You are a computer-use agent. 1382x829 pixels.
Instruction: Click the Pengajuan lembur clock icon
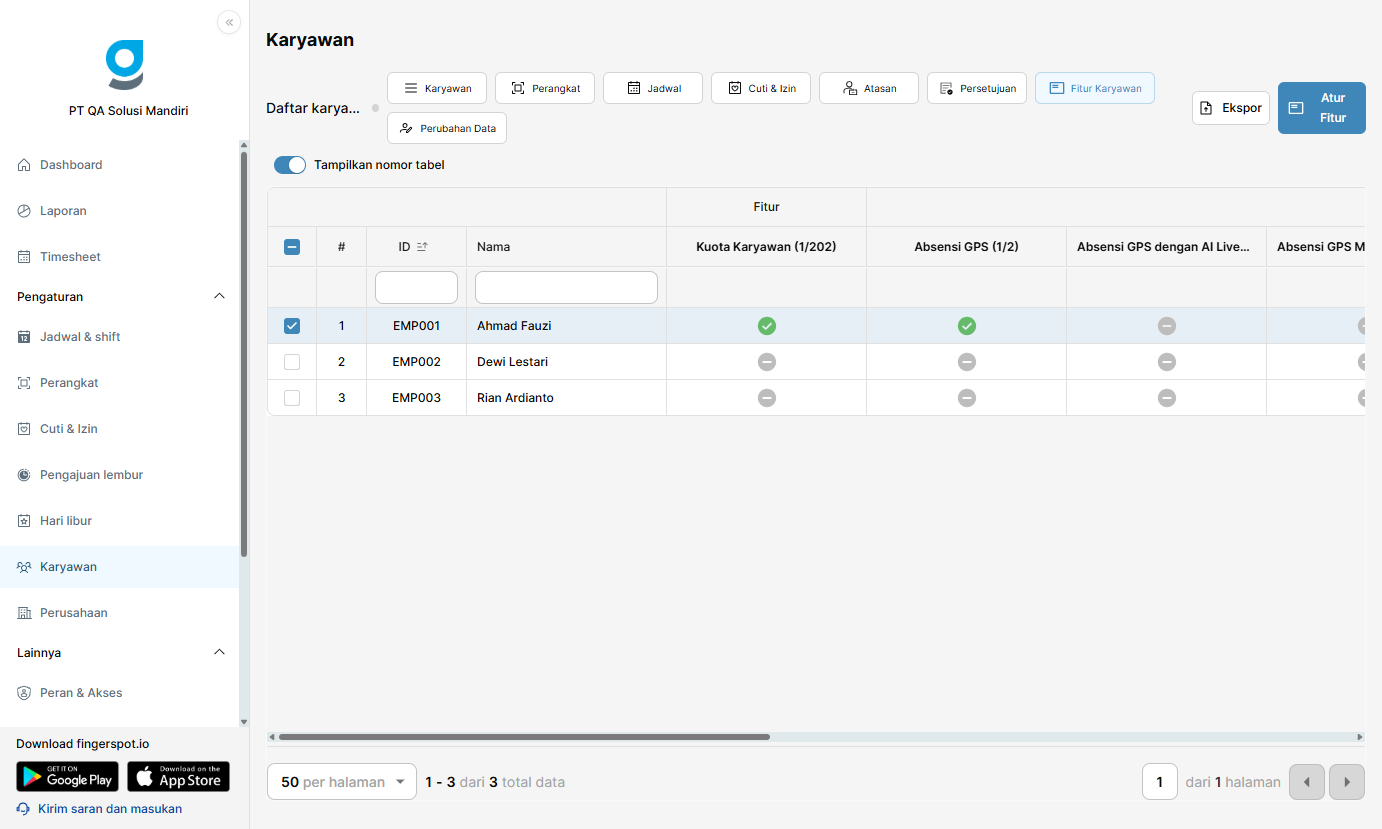point(24,475)
